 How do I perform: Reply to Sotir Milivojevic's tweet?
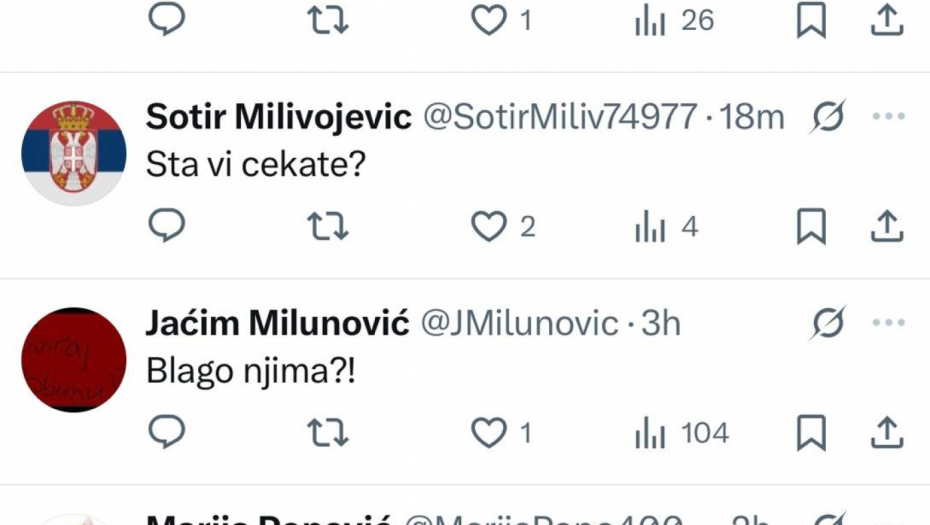pos(167,227)
